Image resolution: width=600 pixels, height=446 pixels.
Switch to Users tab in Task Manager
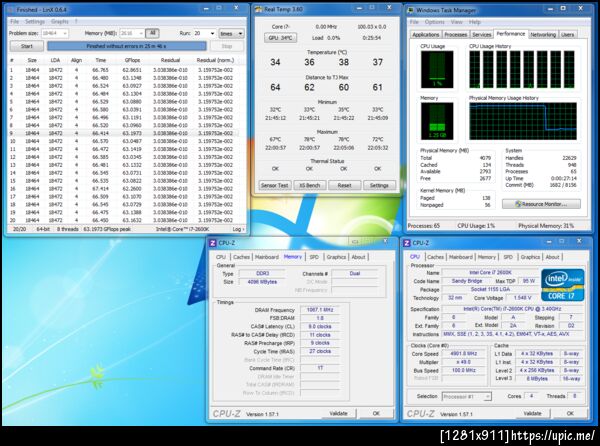(x=567, y=34)
